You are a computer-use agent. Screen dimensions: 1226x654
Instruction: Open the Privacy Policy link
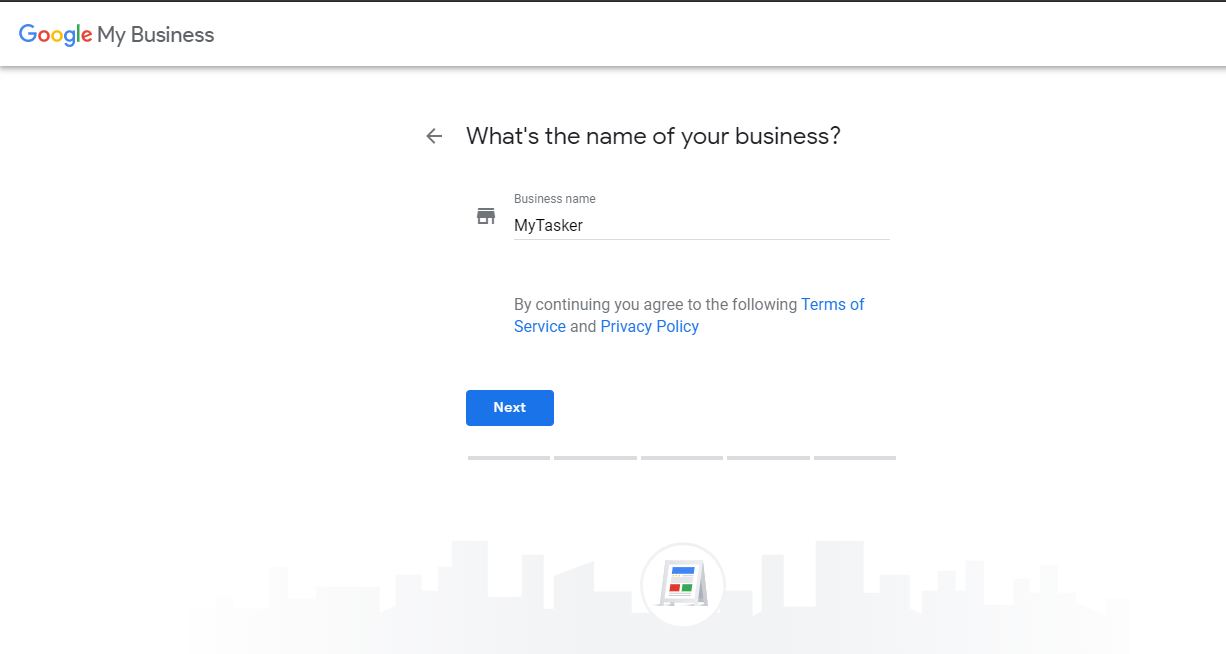click(649, 327)
